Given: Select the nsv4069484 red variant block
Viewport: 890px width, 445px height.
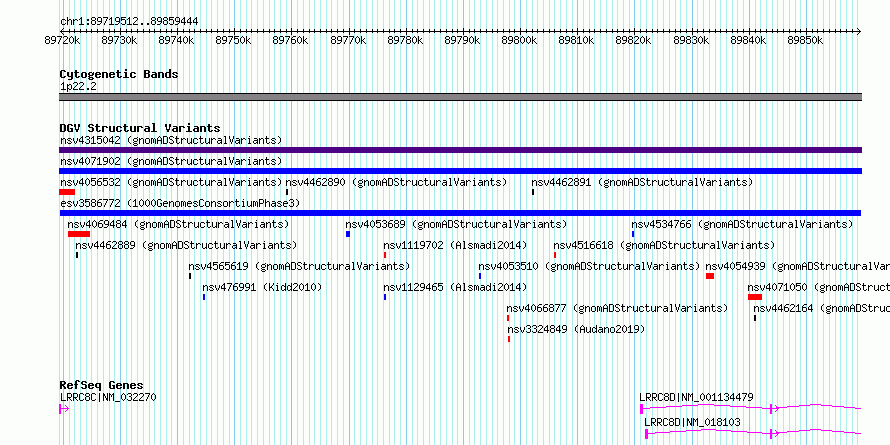Looking at the screenshot, I should [x=79, y=234].
